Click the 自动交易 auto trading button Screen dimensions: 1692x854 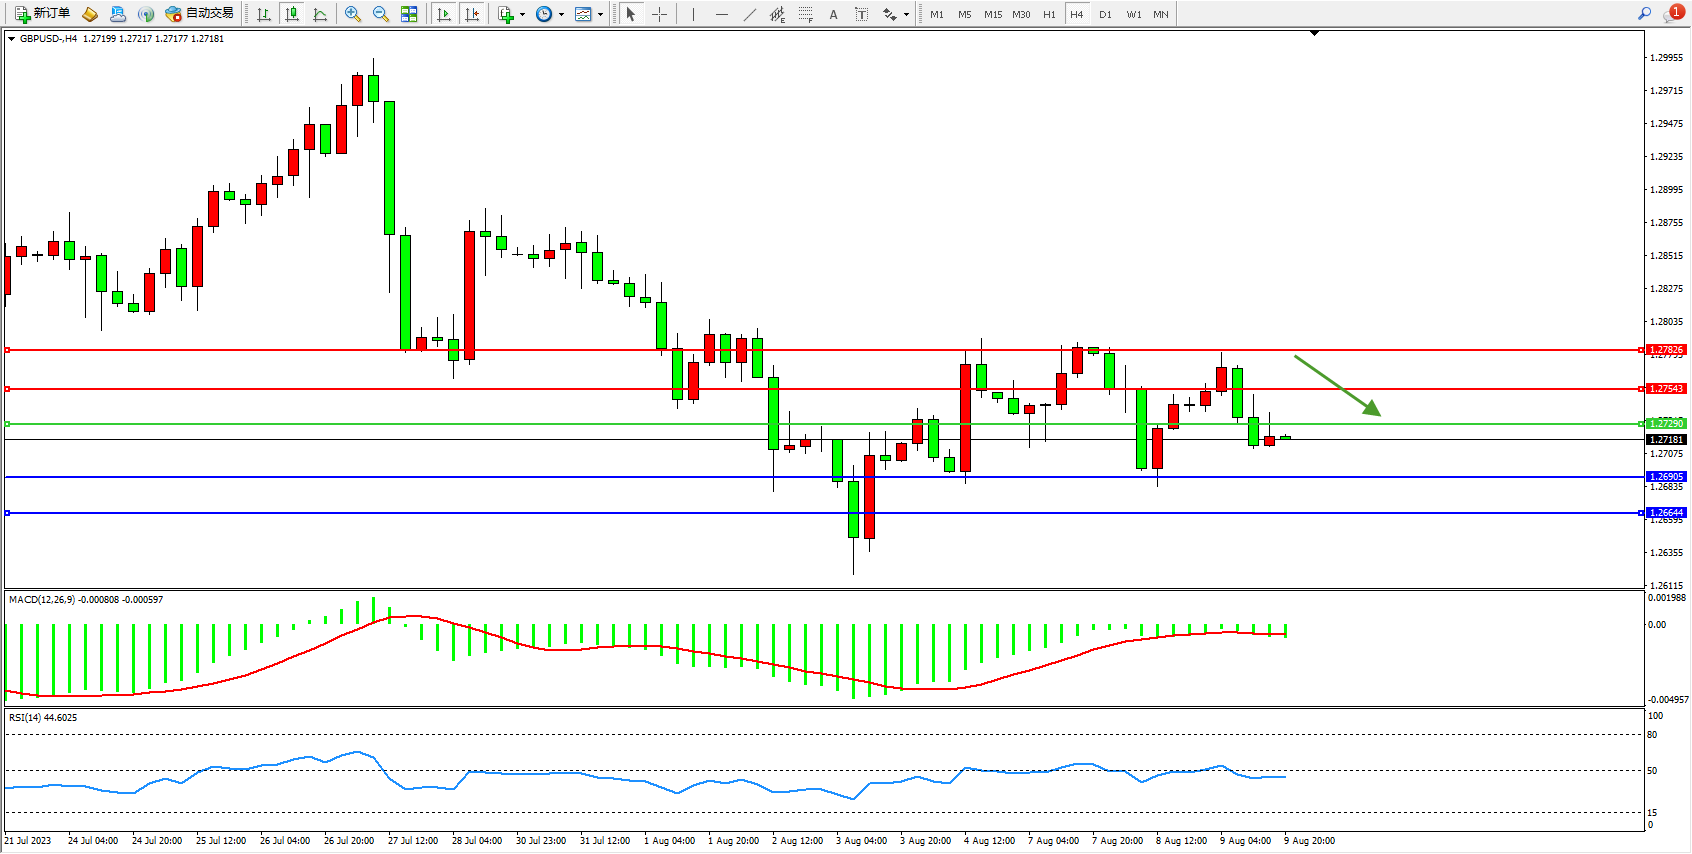click(199, 14)
